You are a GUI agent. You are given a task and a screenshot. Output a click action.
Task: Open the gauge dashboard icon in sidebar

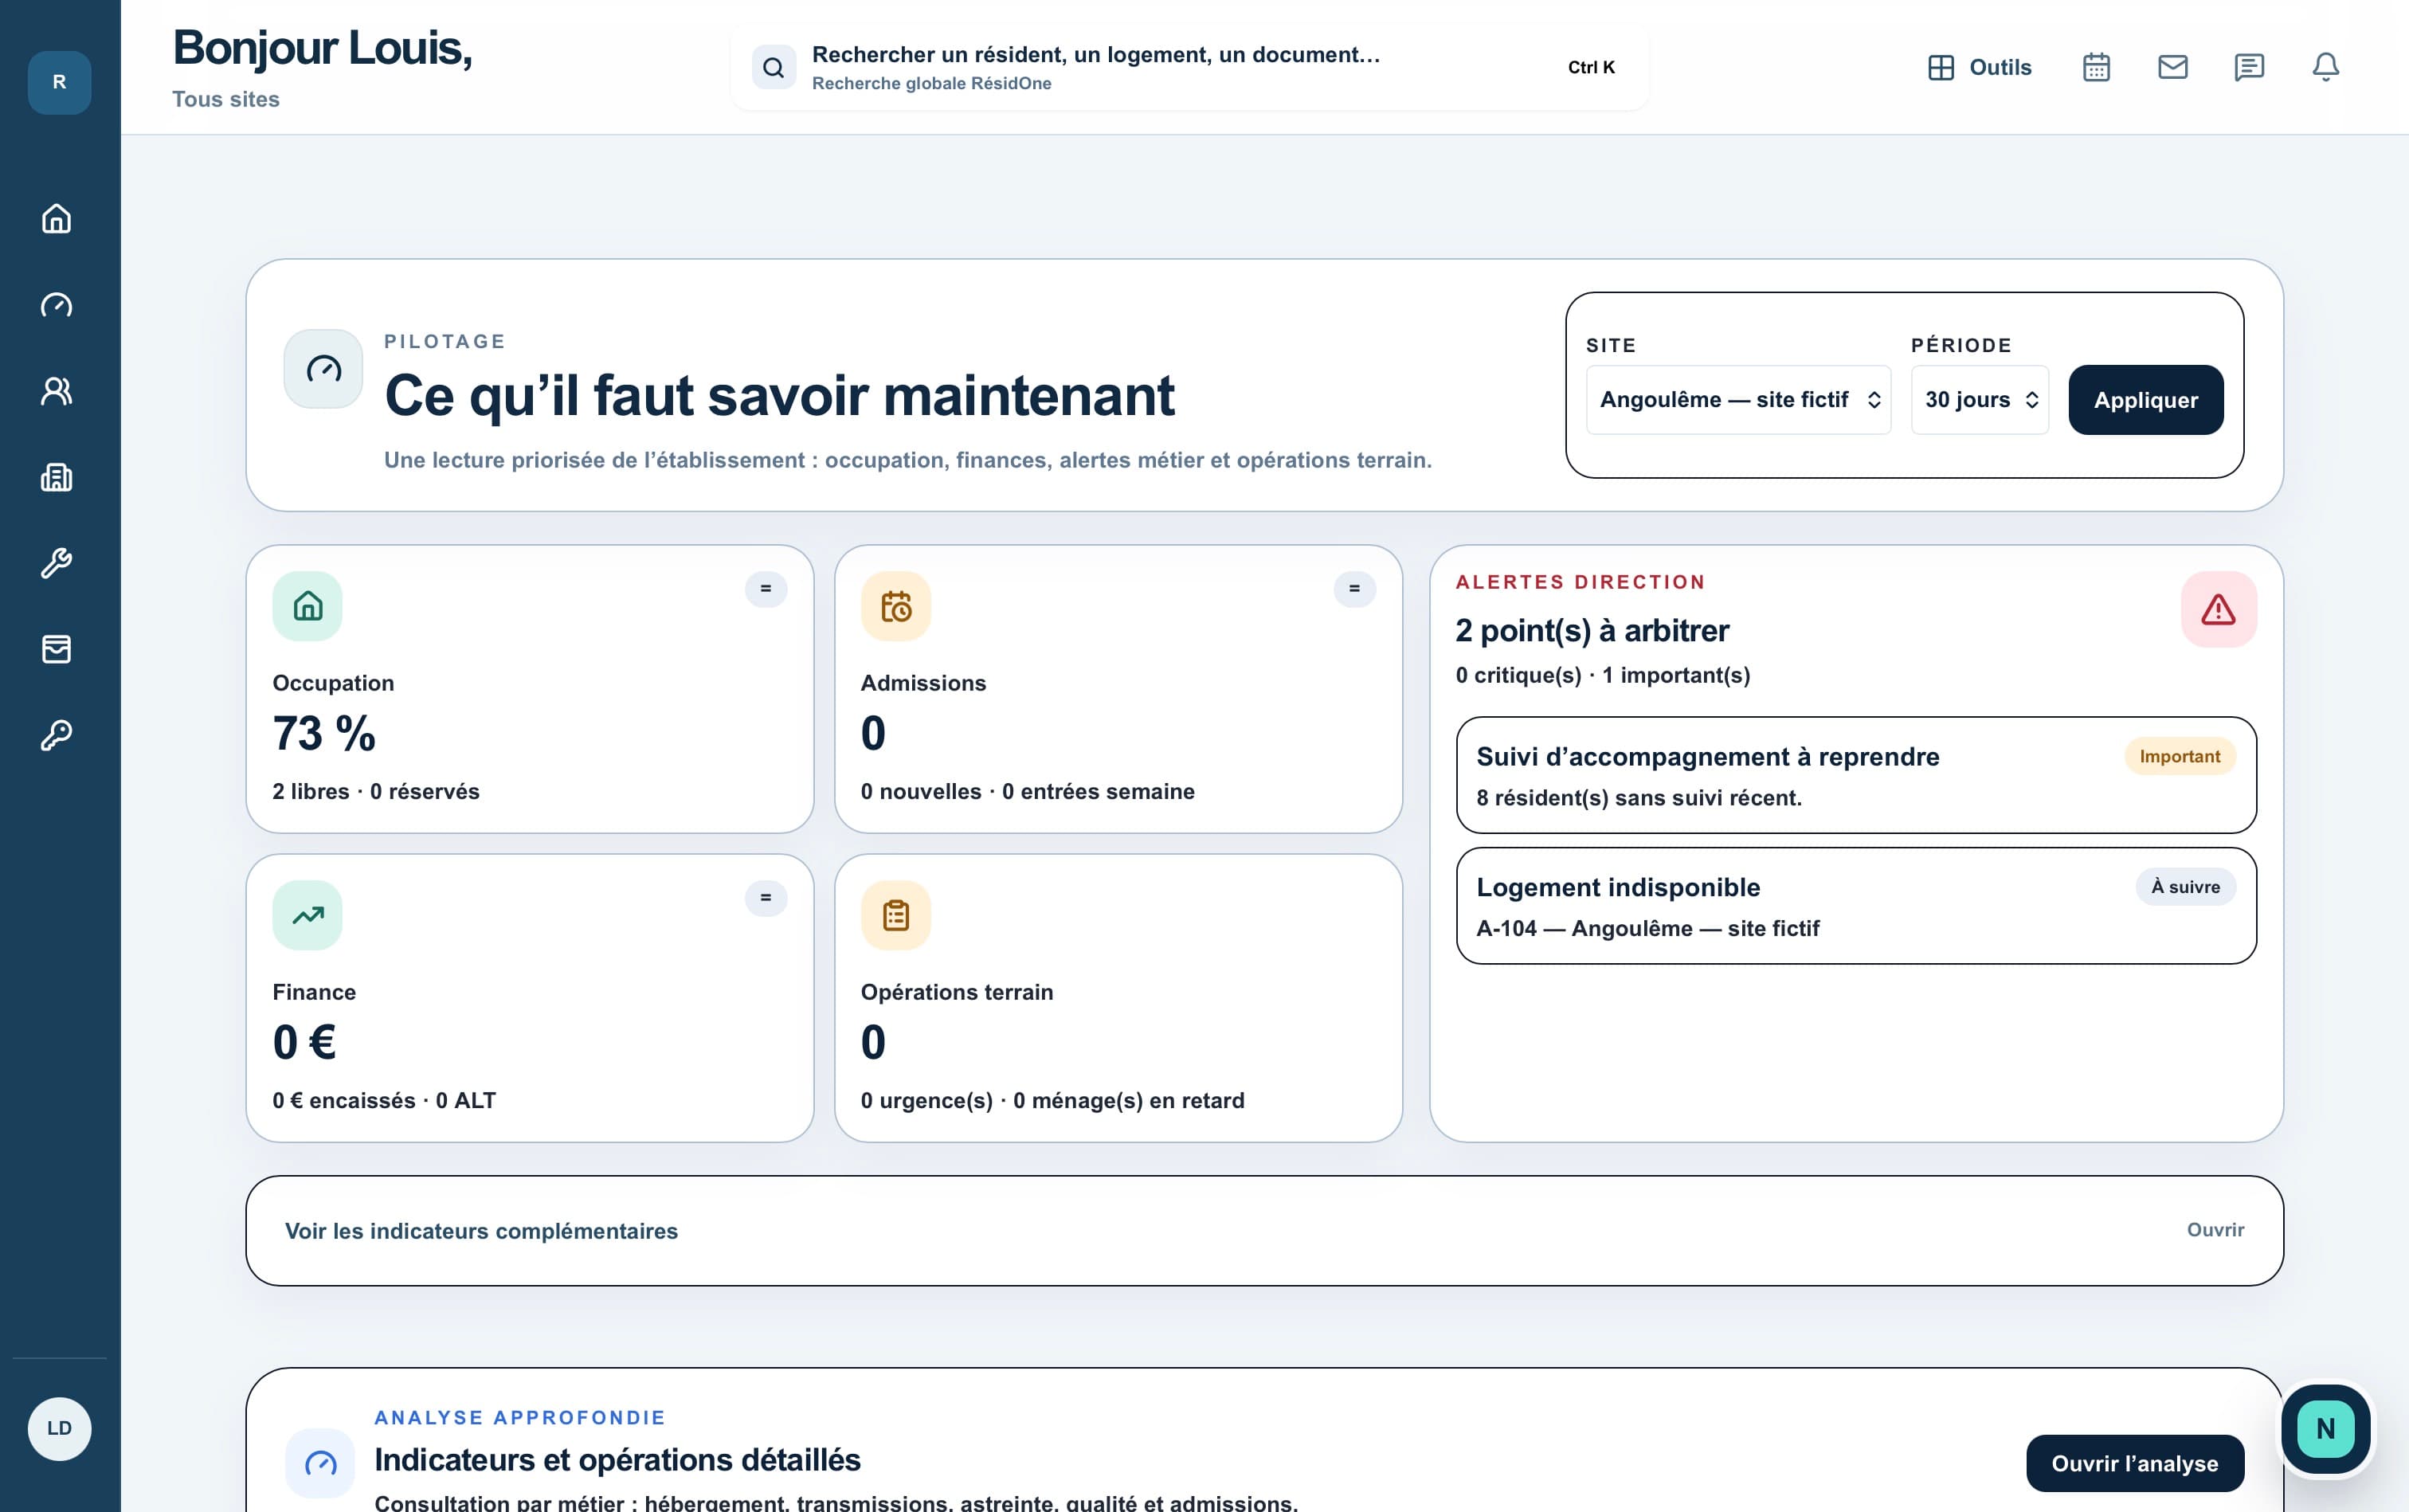(x=57, y=305)
